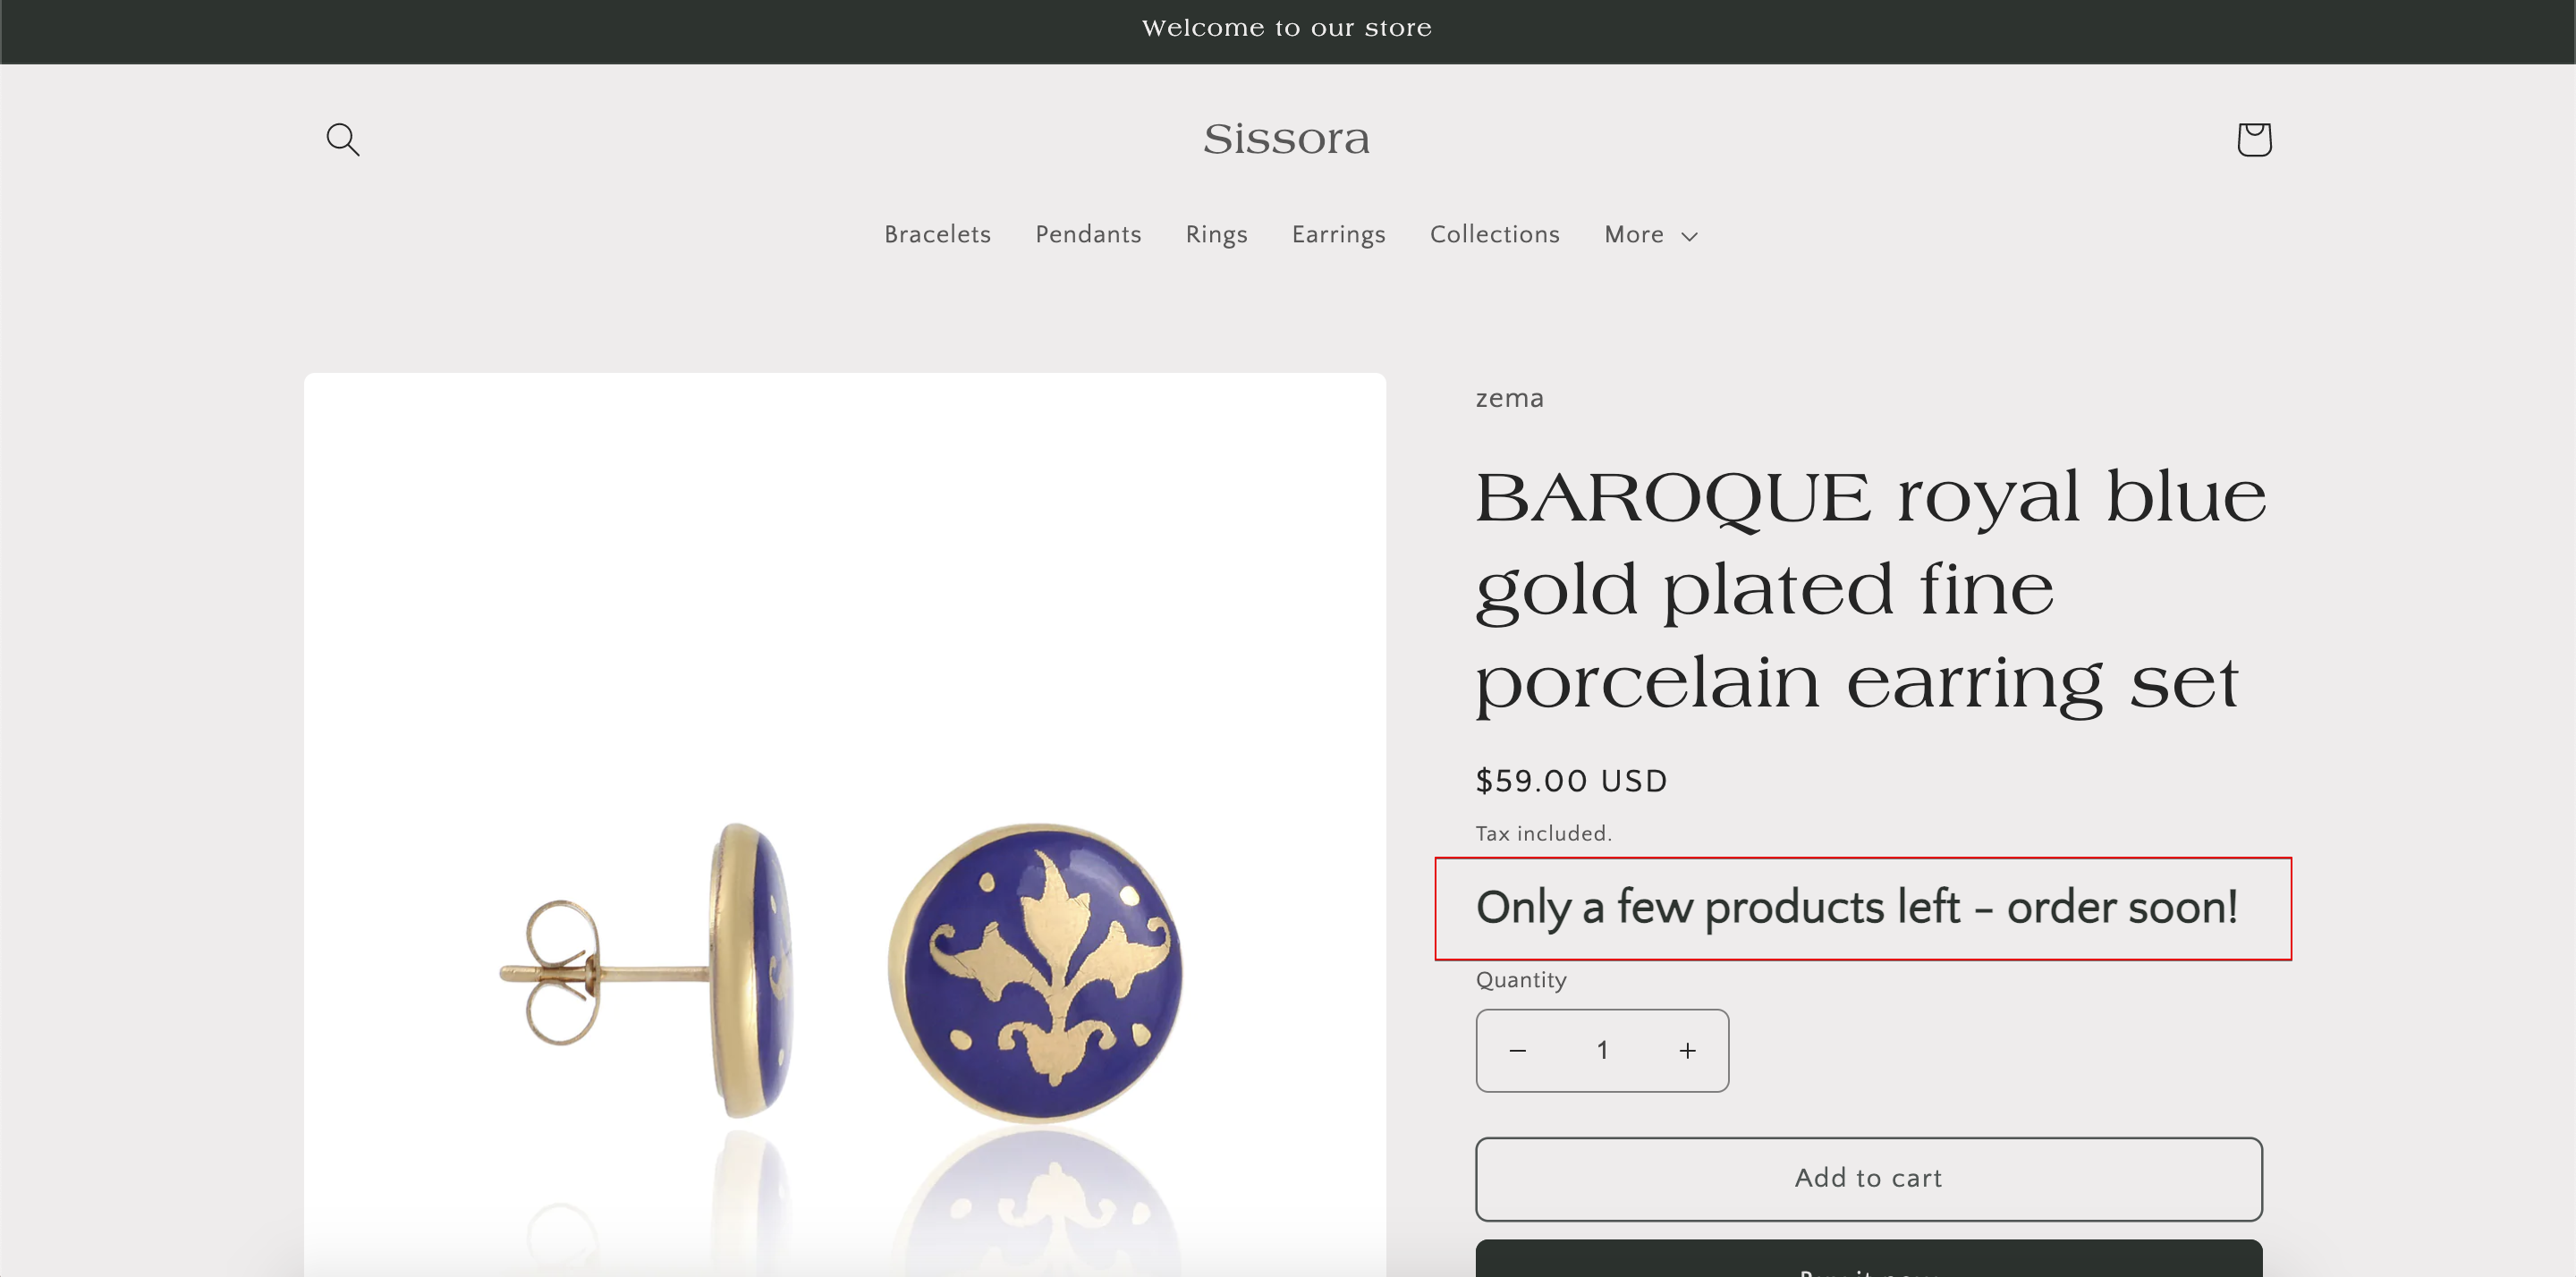
Task: Navigate to the Rings section
Action: pyautogui.click(x=1216, y=235)
